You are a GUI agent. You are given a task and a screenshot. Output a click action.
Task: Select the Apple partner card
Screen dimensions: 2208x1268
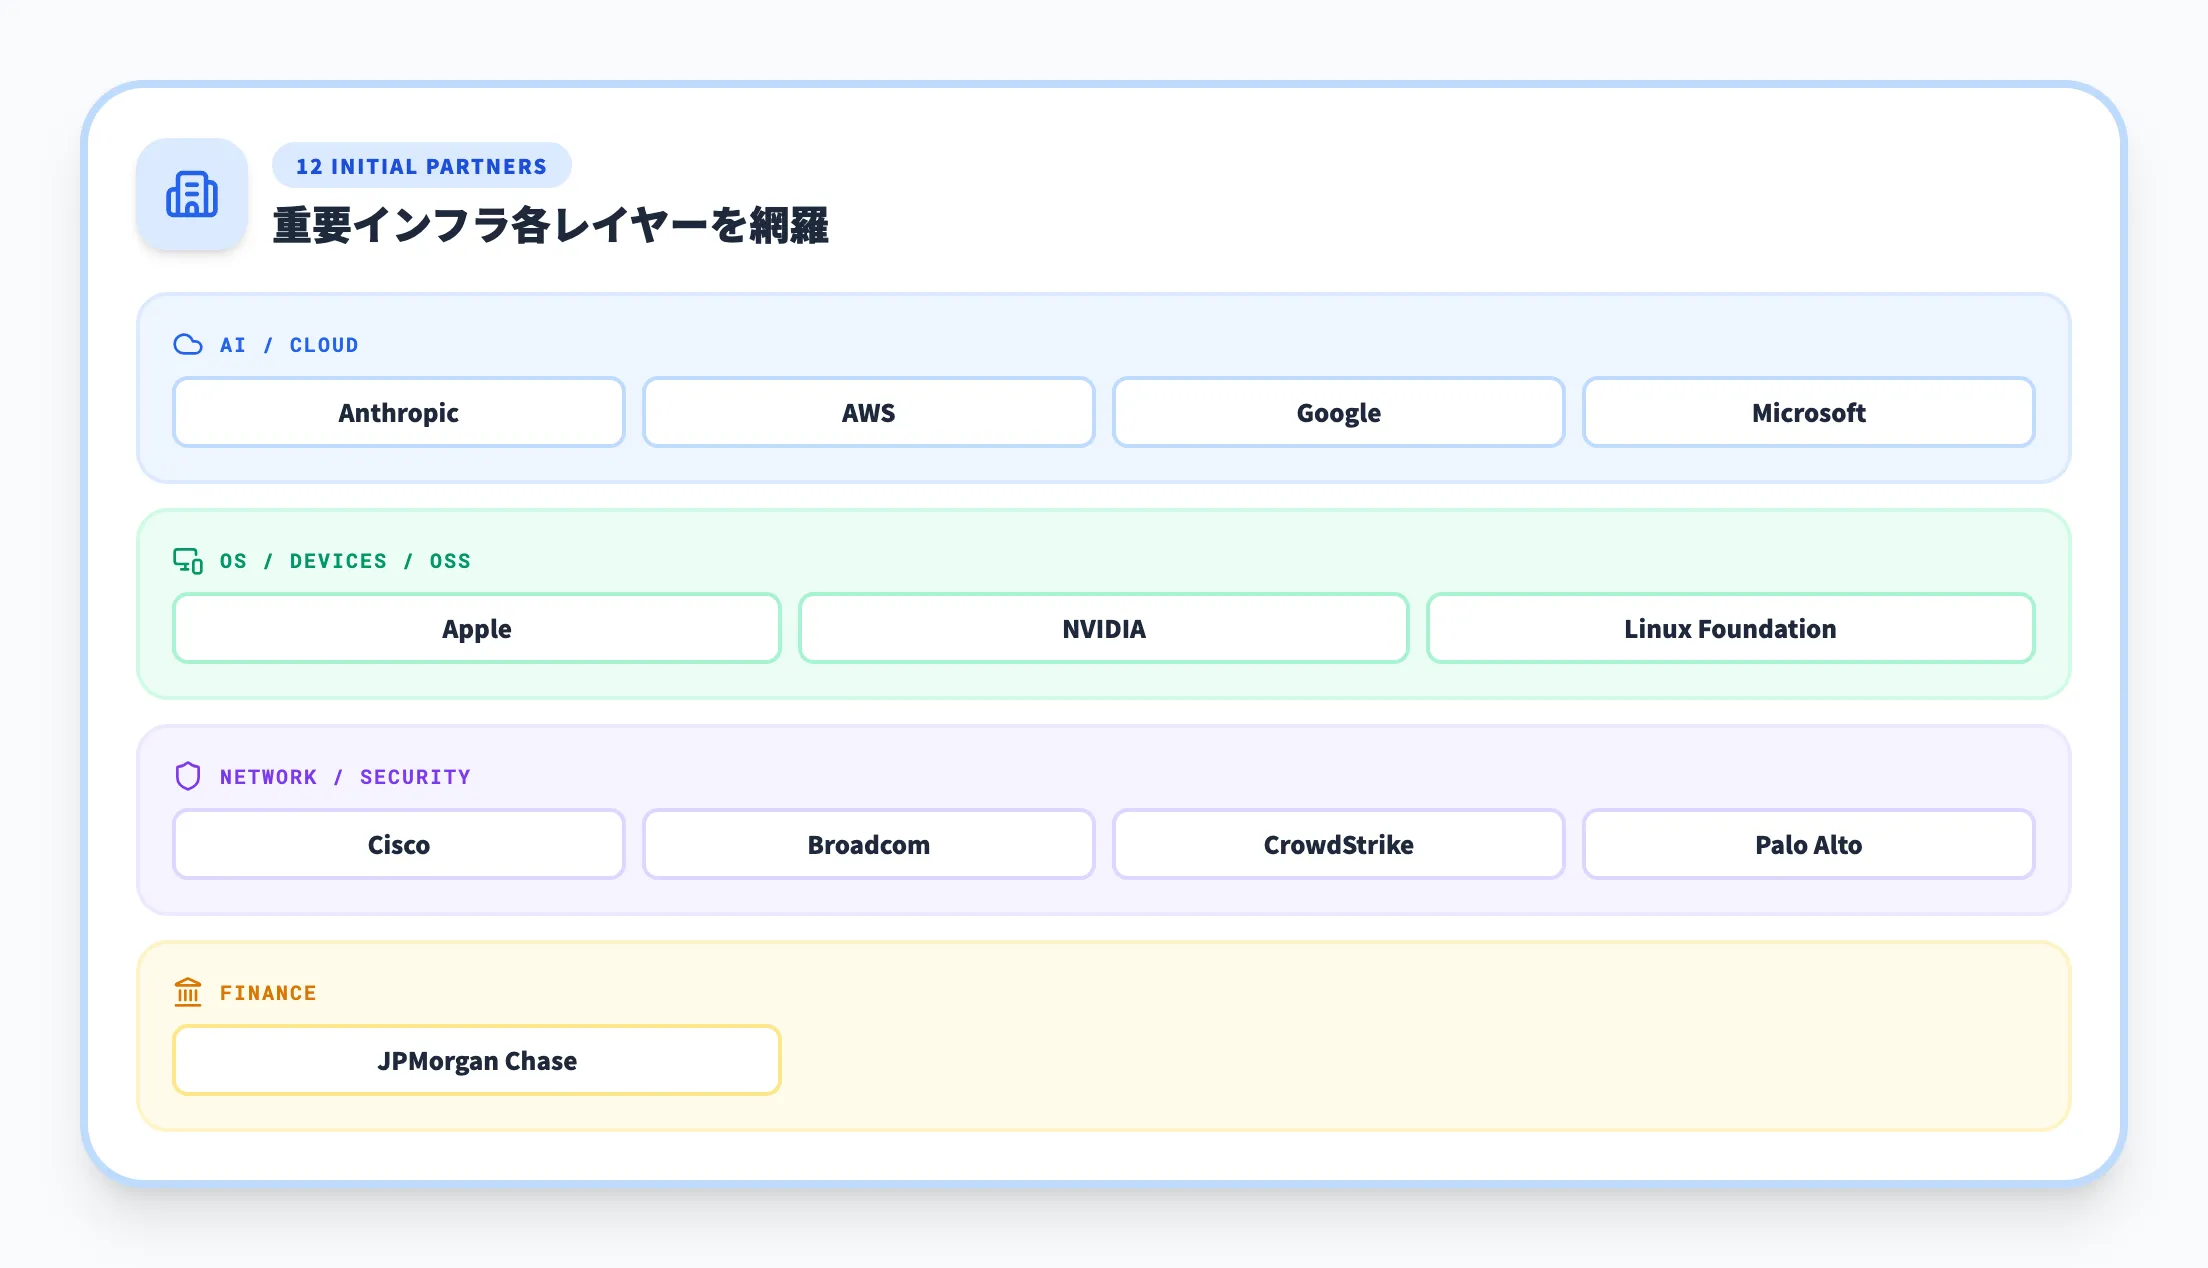[x=476, y=629]
